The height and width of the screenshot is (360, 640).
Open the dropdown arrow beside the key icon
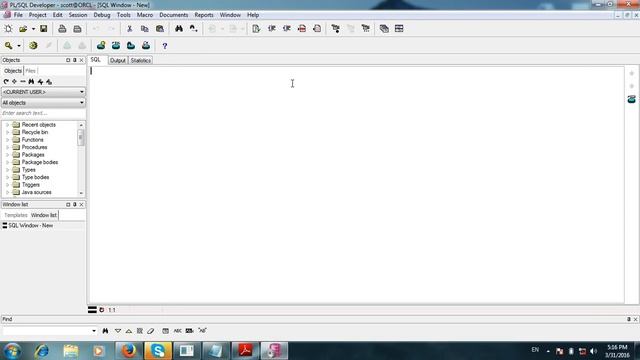(x=19, y=46)
